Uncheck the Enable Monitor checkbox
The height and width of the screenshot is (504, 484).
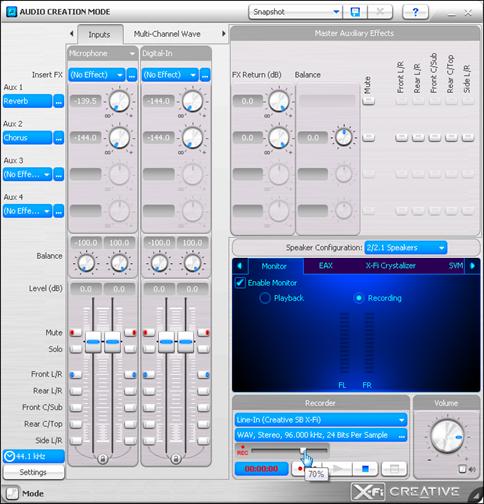240,283
